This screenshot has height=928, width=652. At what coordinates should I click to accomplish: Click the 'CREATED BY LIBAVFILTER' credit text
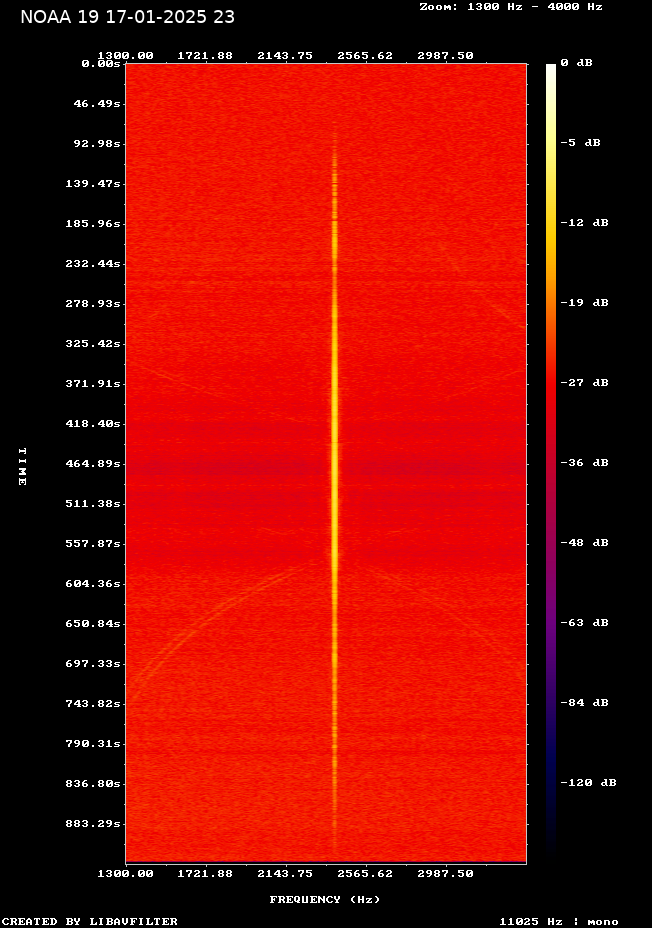[x=90, y=921]
